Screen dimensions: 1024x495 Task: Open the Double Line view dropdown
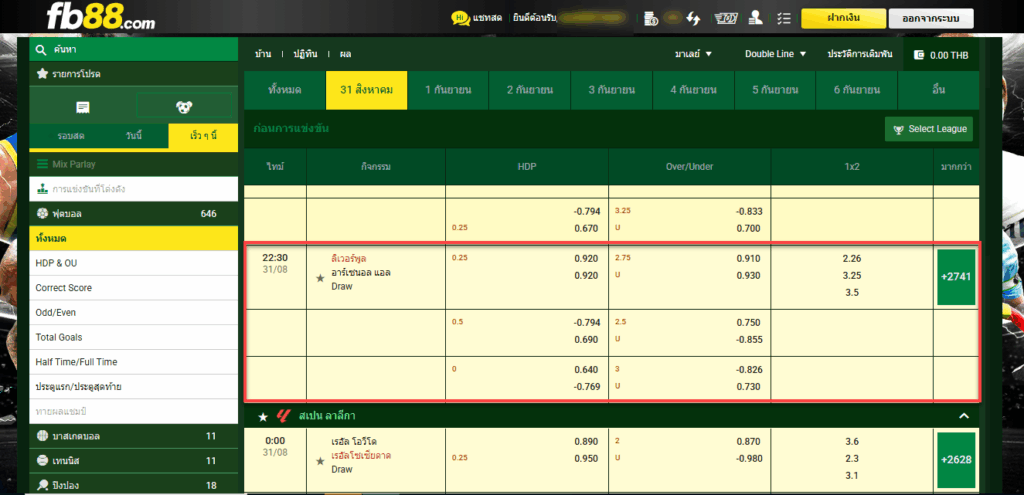tap(776, 54)
